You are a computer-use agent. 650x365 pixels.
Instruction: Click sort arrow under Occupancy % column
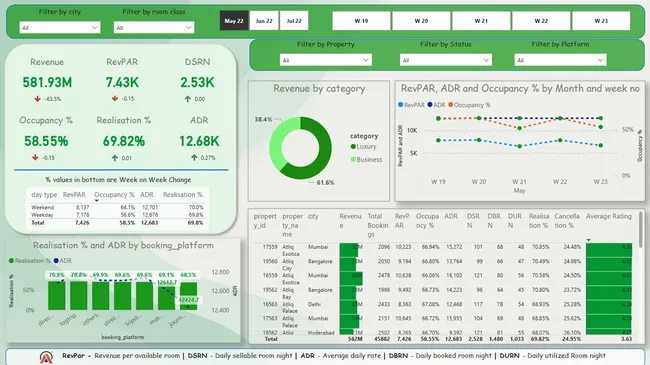coord(97,201)
